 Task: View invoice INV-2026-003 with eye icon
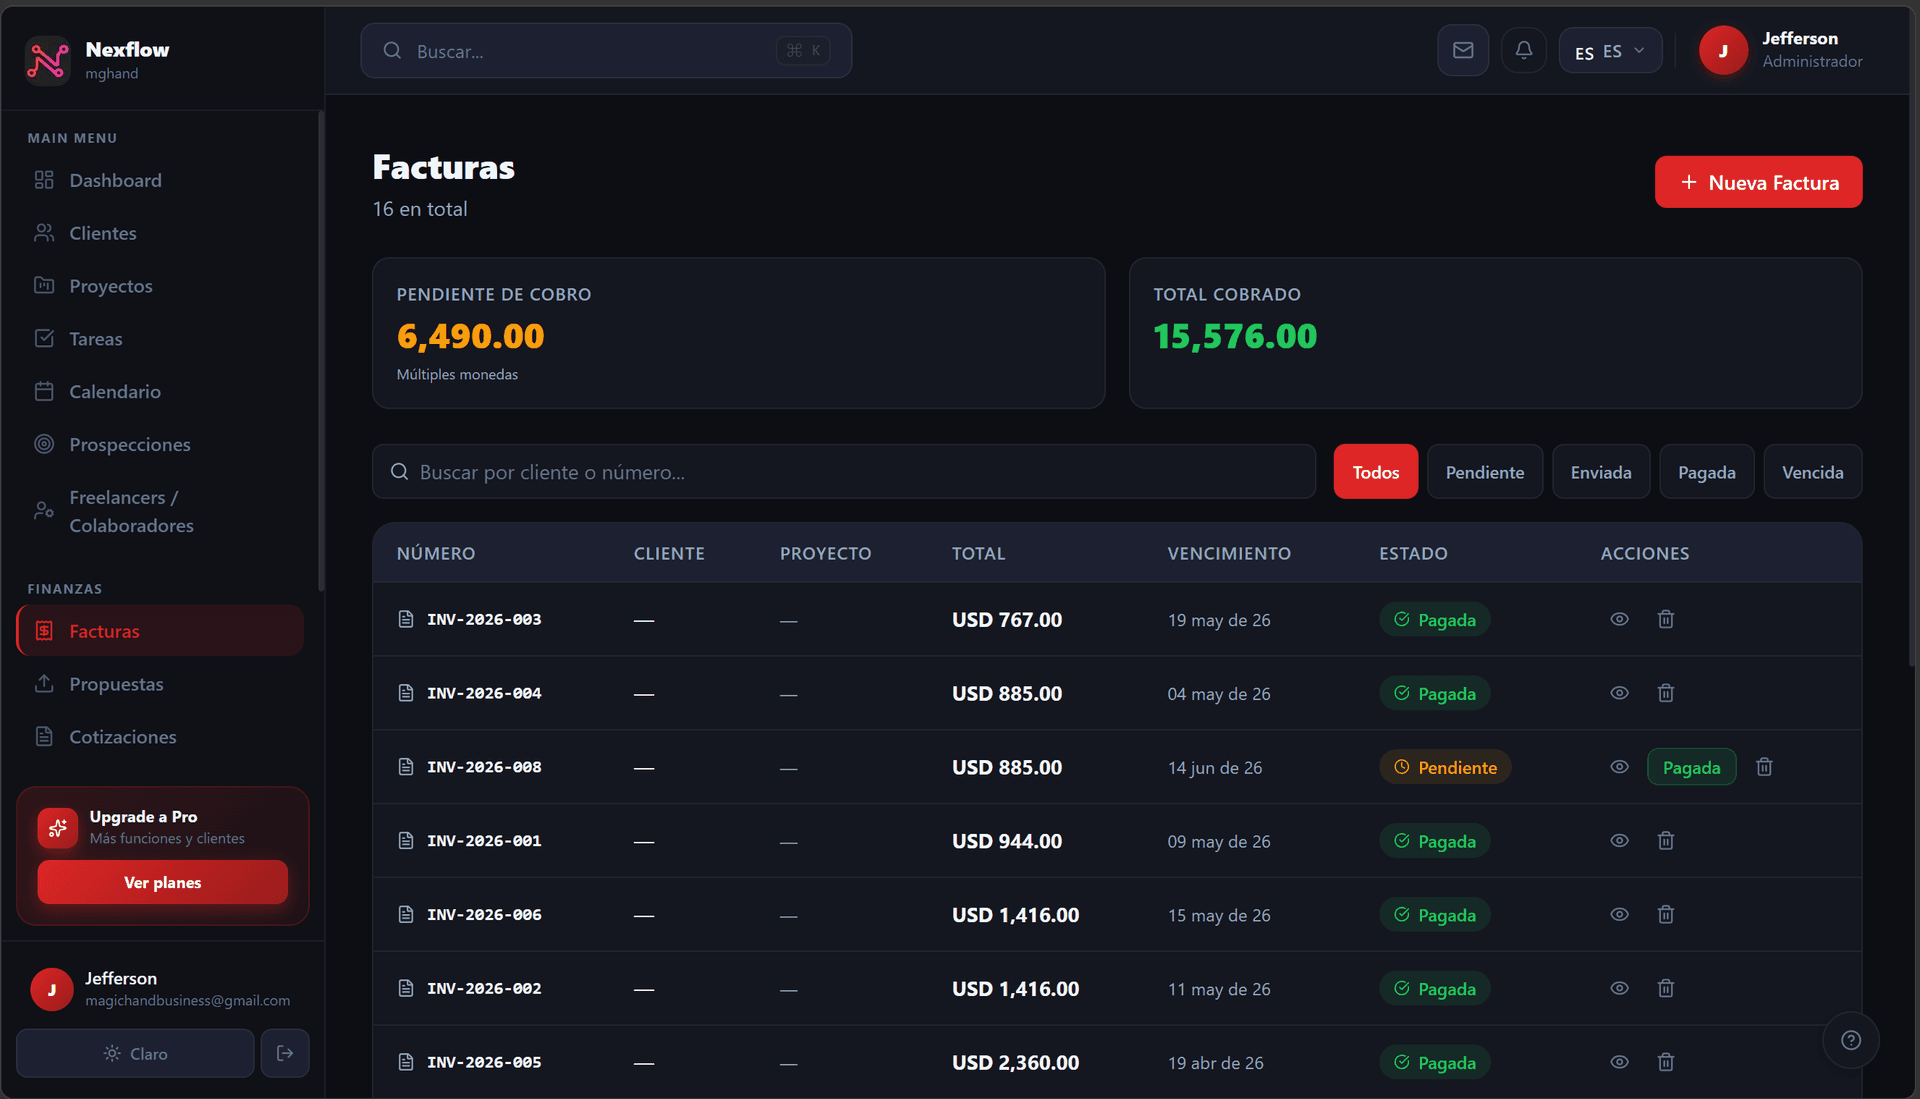1619,619
